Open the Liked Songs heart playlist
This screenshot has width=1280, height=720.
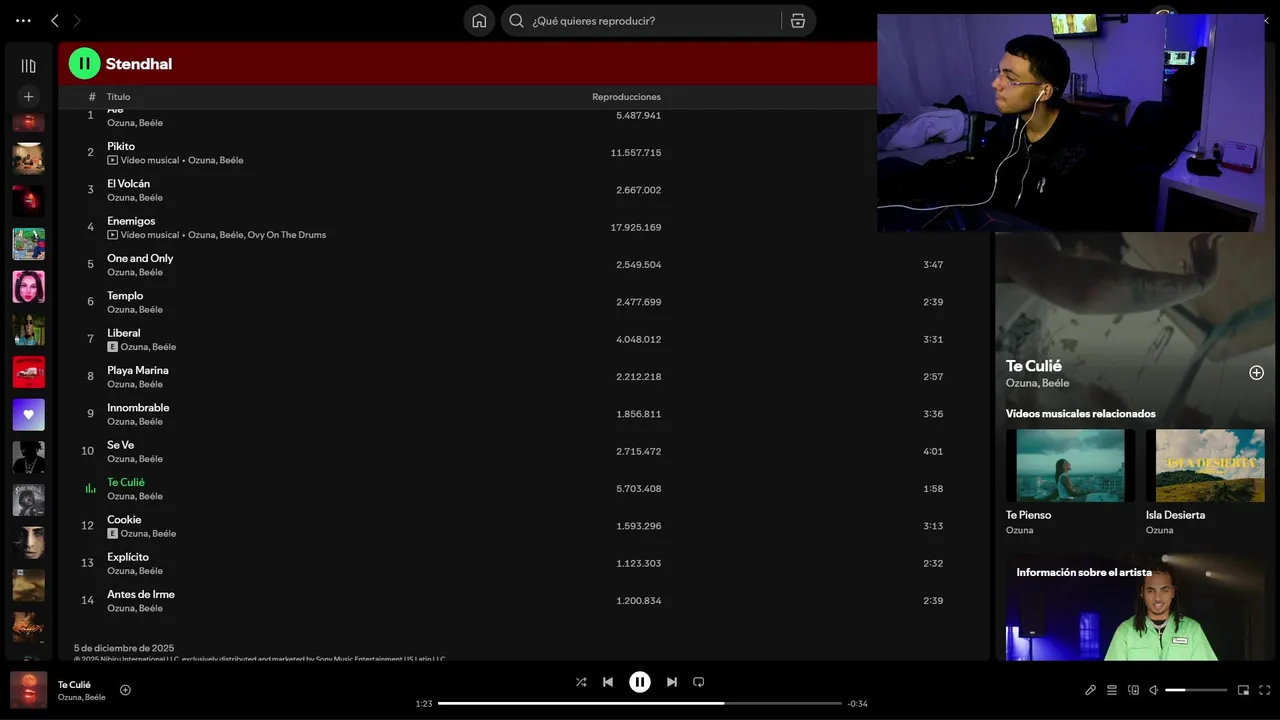(x=28, y=415)
